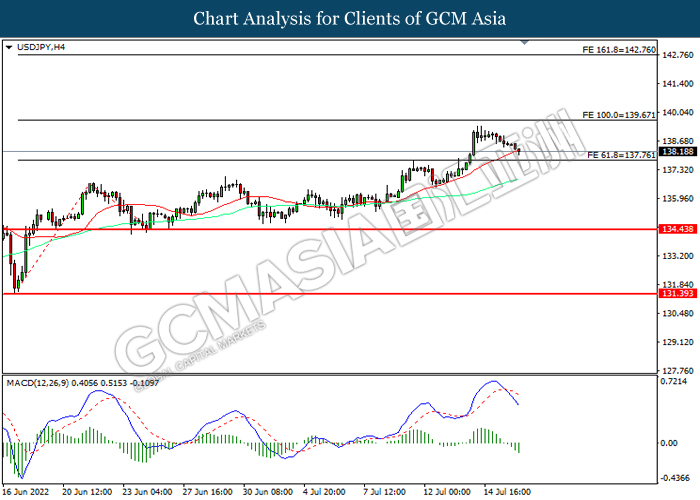Click the time axis label 23 Jun 04:00
The width and height of the screenshot is (700, 500).
(x=147, y=492)
